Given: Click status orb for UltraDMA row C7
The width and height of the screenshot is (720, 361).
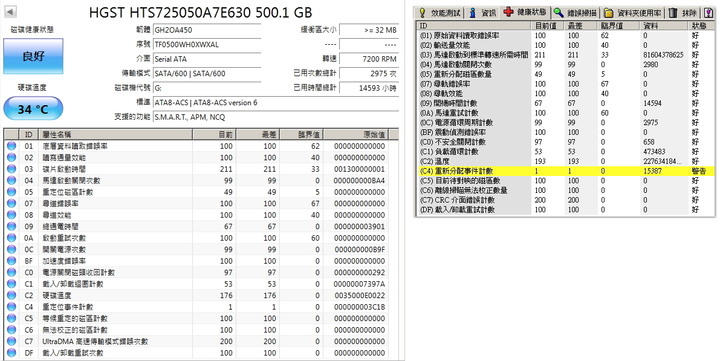Looking at the screenshot, I should pos(11,341).
